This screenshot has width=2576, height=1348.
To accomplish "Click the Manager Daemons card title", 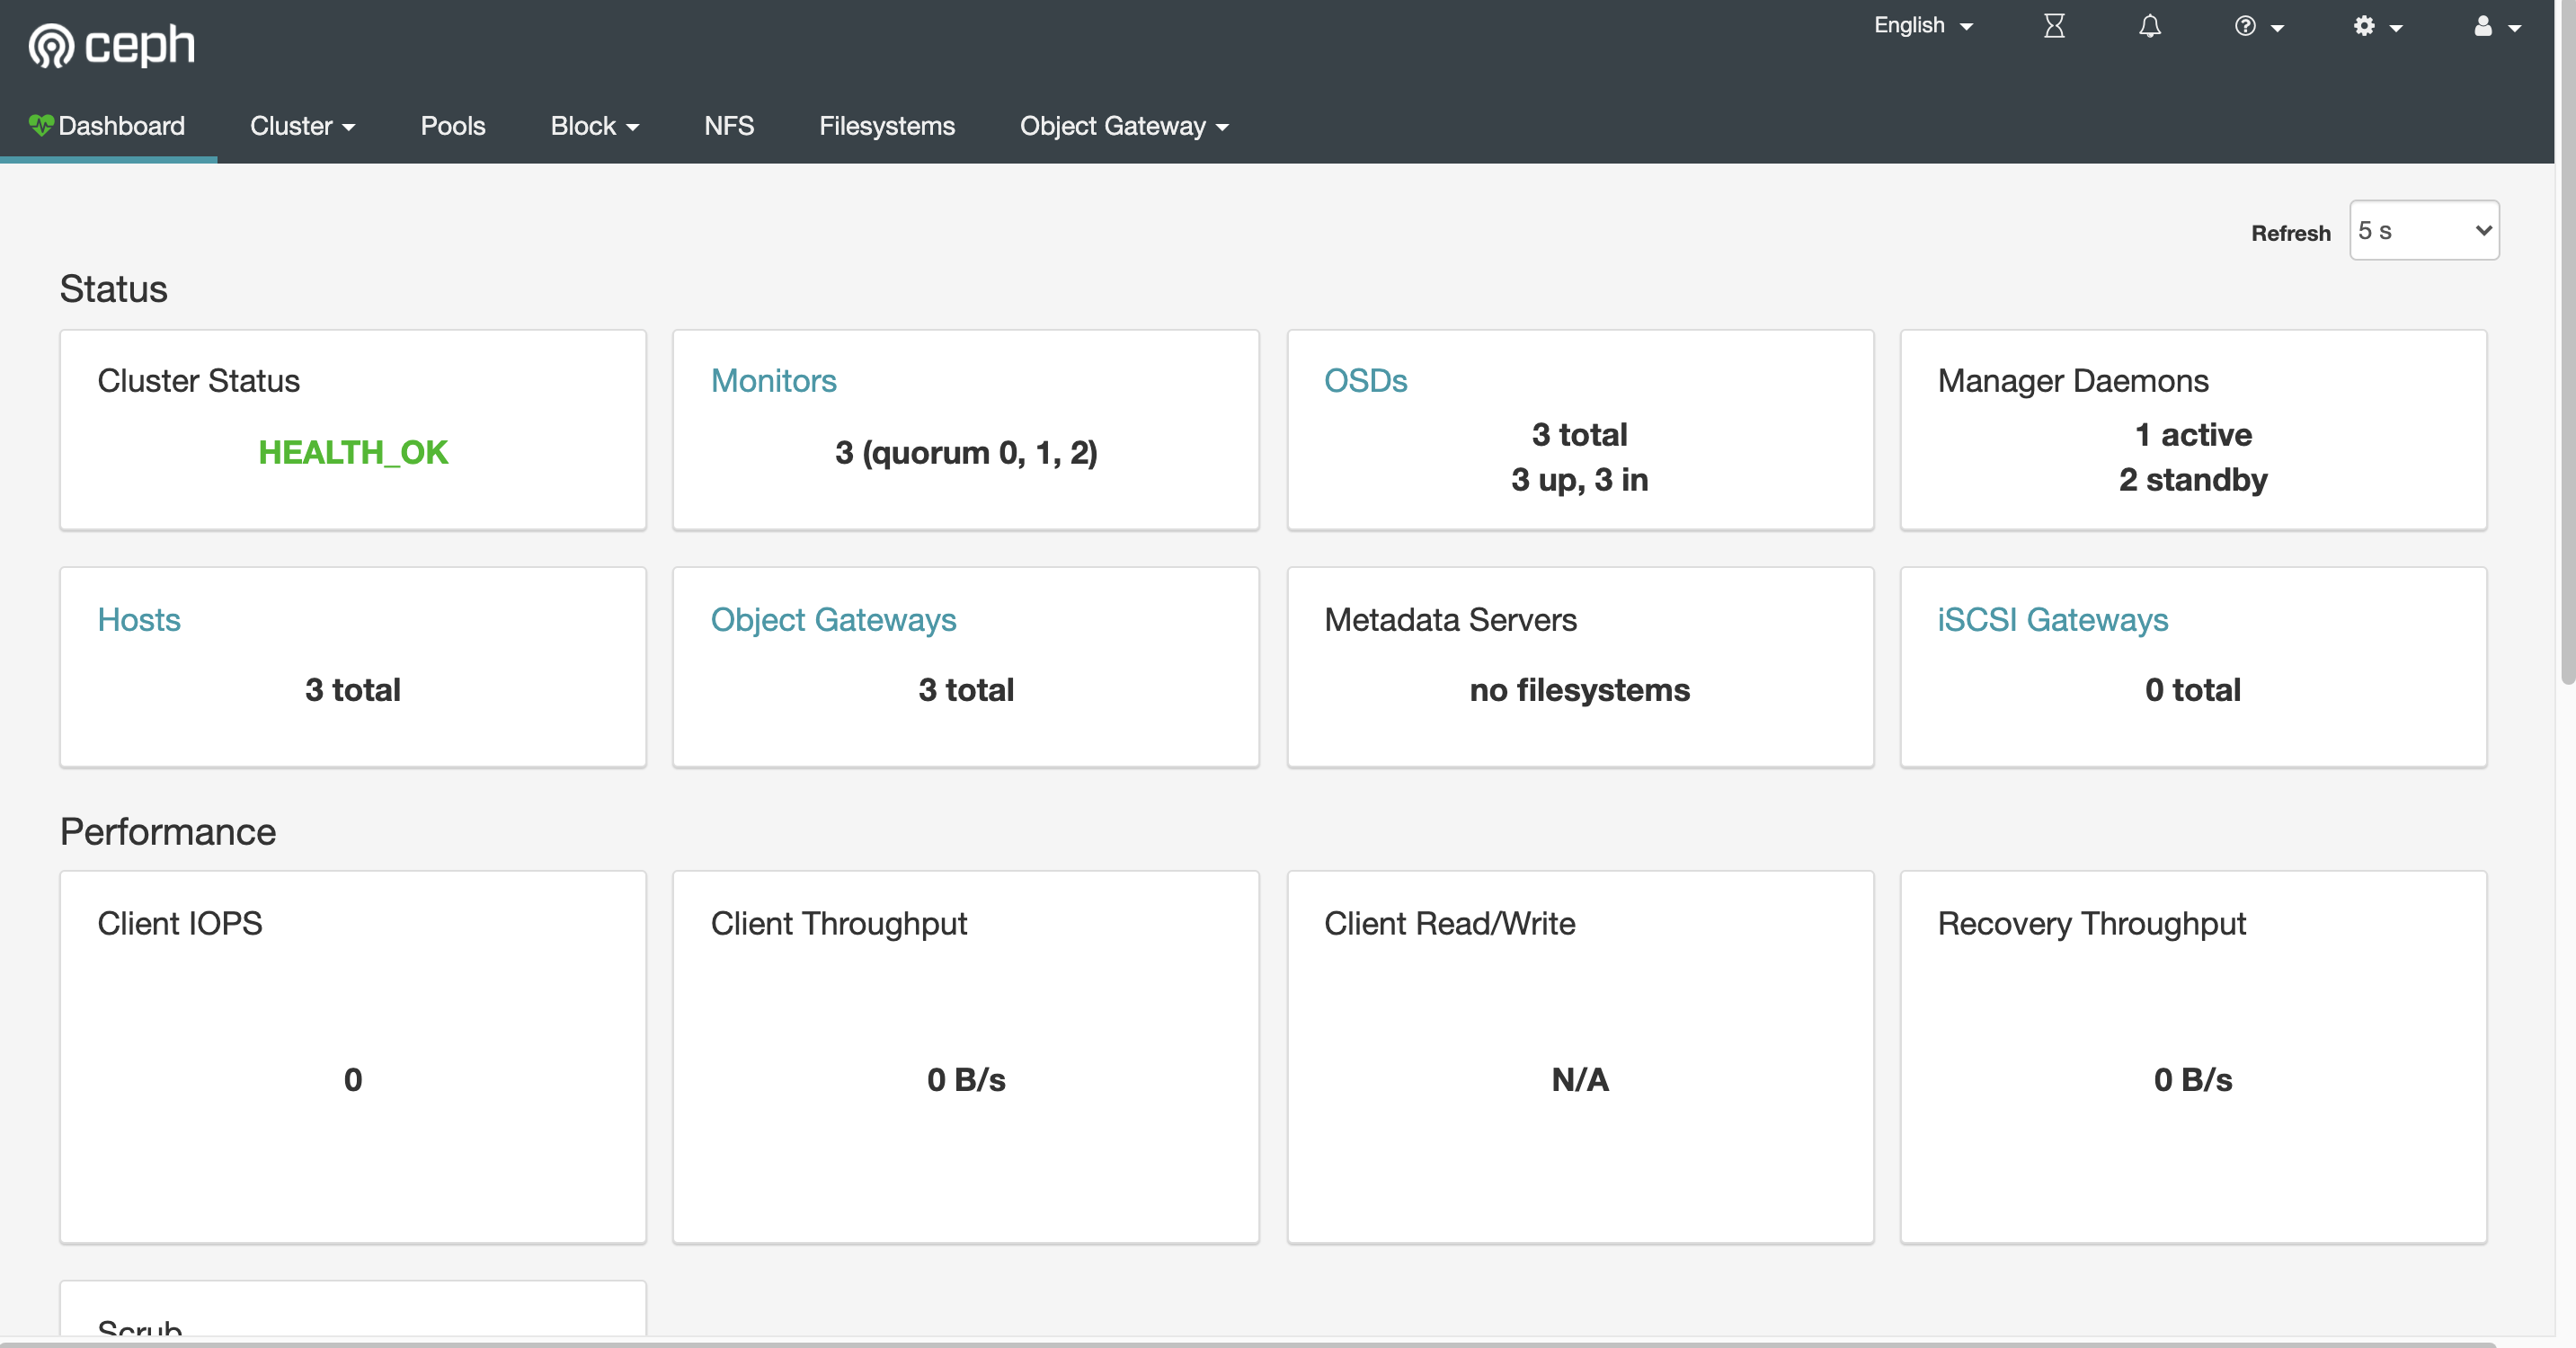I will click(x=2073, y=381).
